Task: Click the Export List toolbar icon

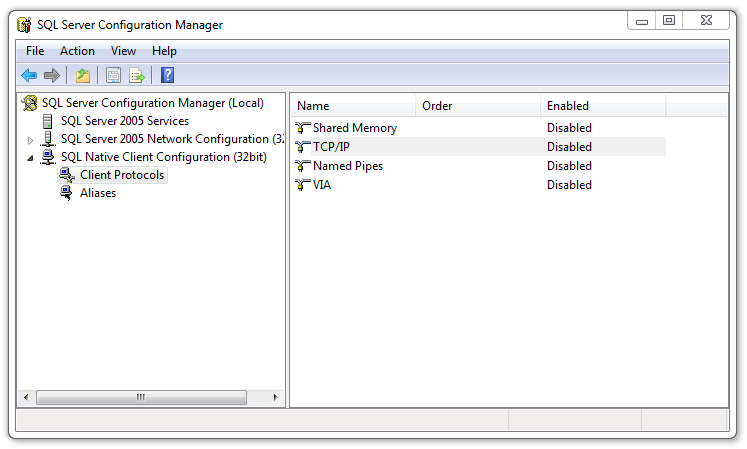Action: click(x=137, y=75)
